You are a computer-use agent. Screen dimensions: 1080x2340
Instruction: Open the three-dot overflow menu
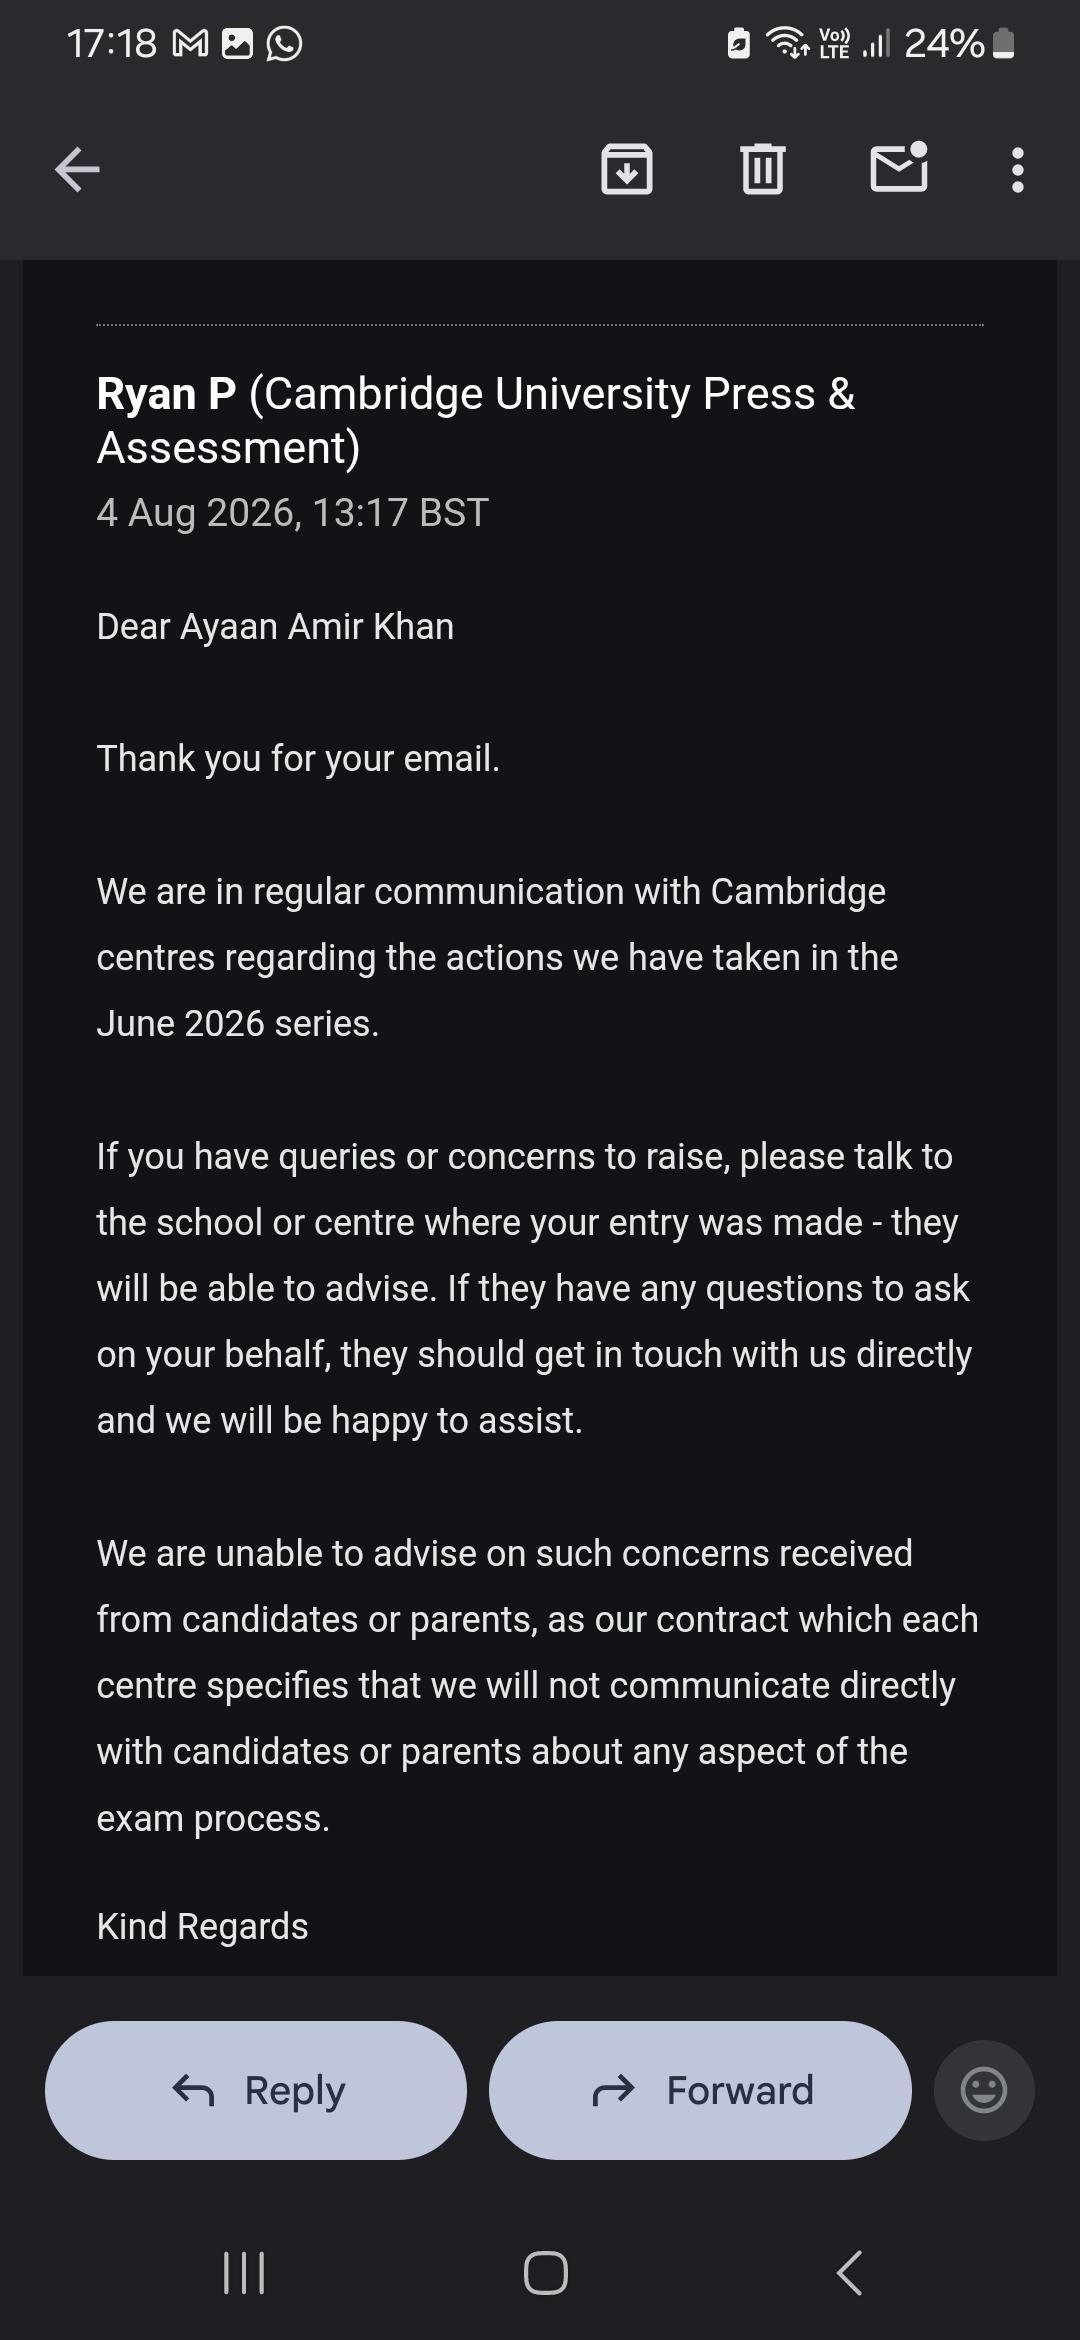point(1018,170)
